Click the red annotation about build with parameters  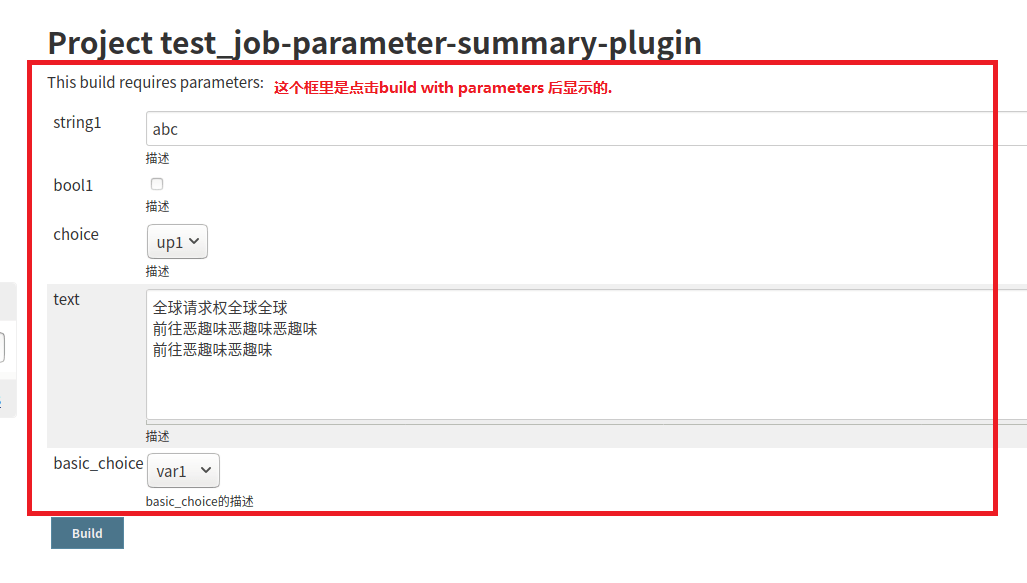click(x=442, y=88)
